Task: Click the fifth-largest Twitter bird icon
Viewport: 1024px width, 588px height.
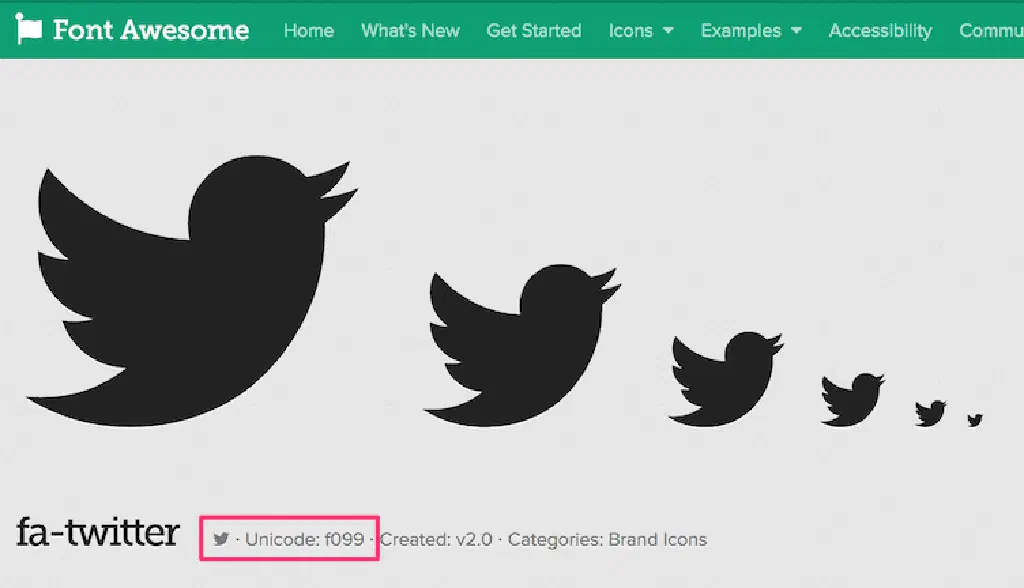Action: 930,412
